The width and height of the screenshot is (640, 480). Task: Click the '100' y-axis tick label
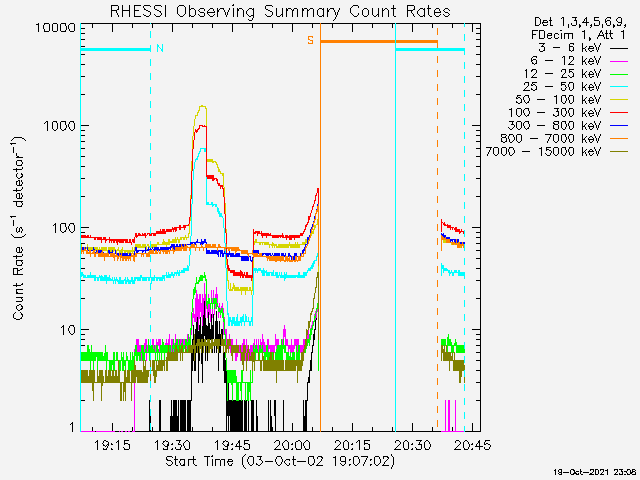tap(64, 228)
